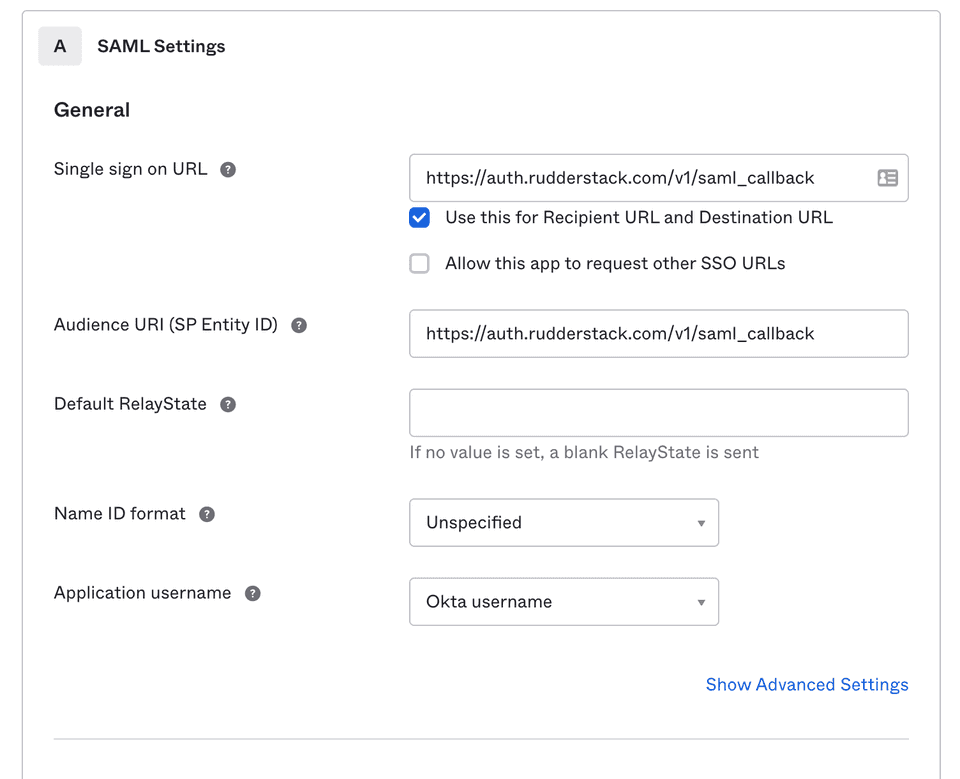
Task: Click the help icon beside Single sign on URL
Action: pyautogui.click(x=228, y=170)
